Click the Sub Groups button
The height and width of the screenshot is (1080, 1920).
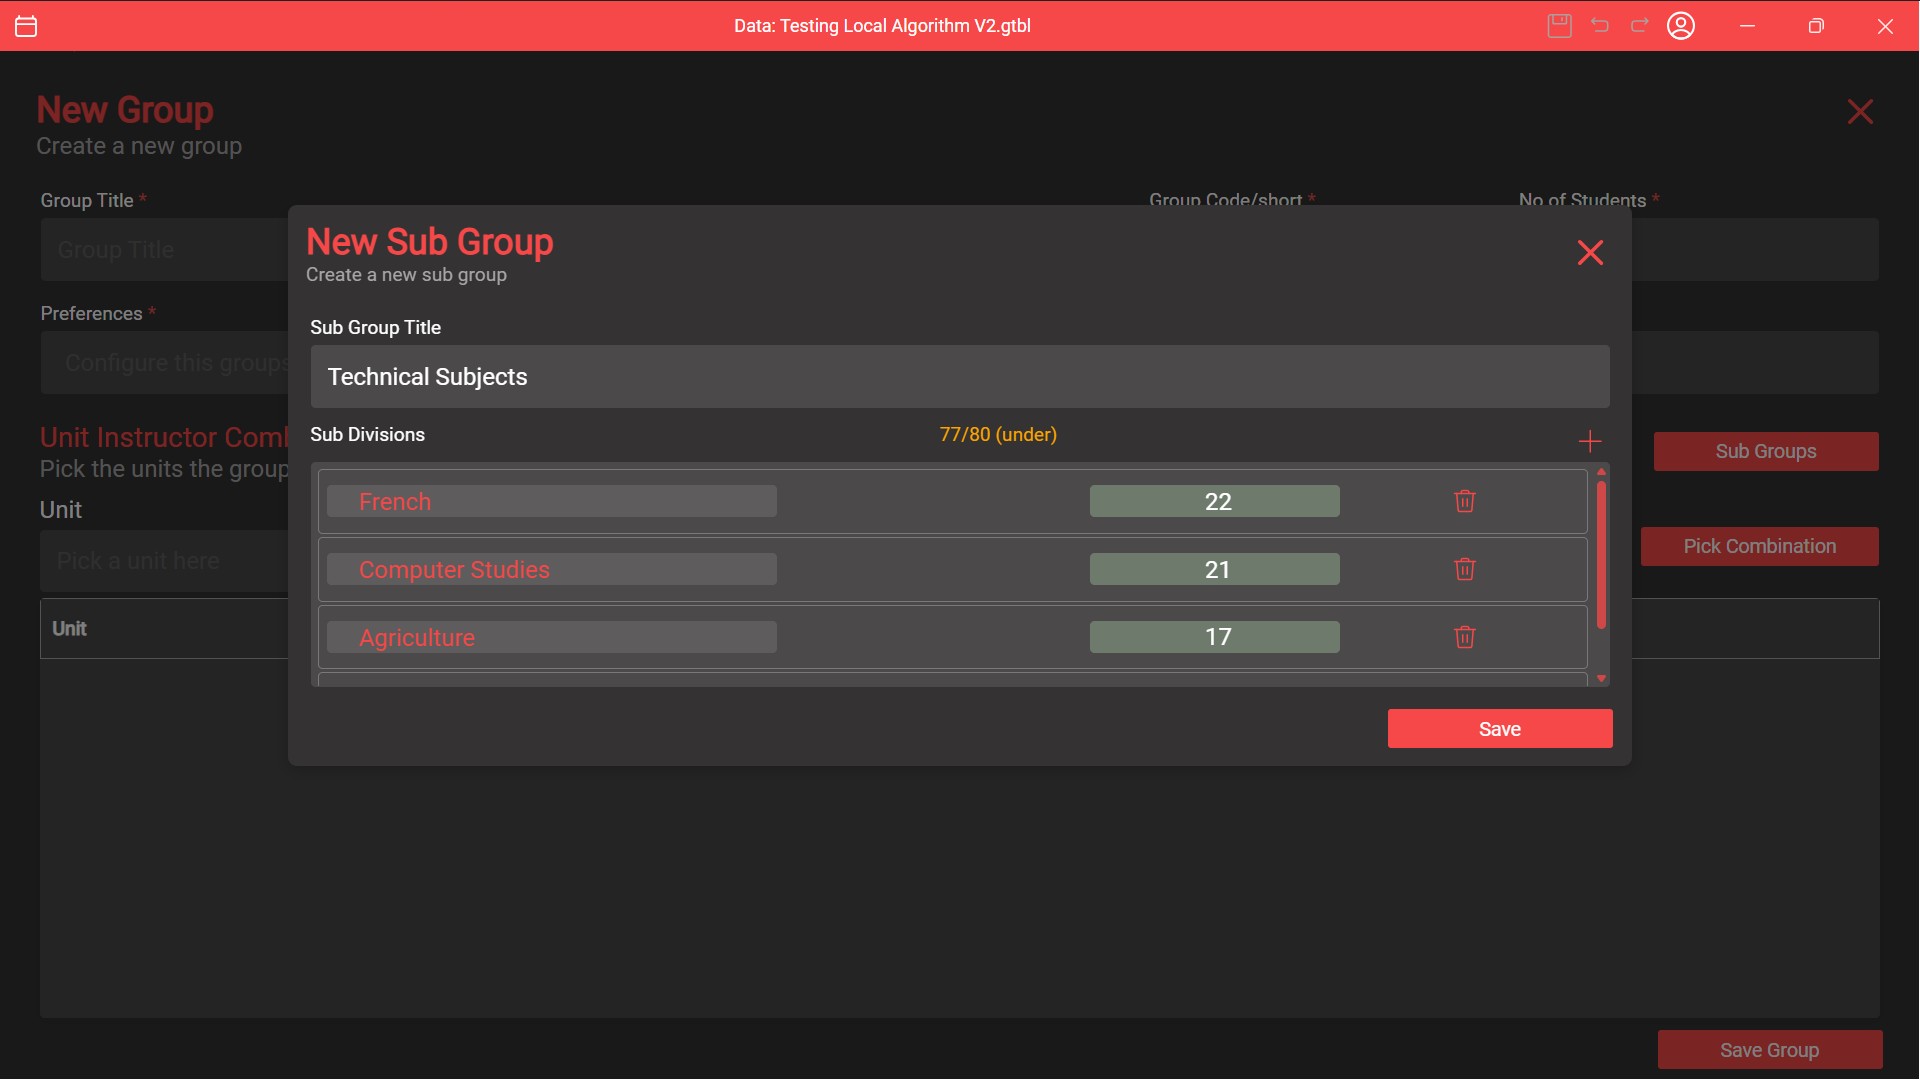(x=1765, y=451)
